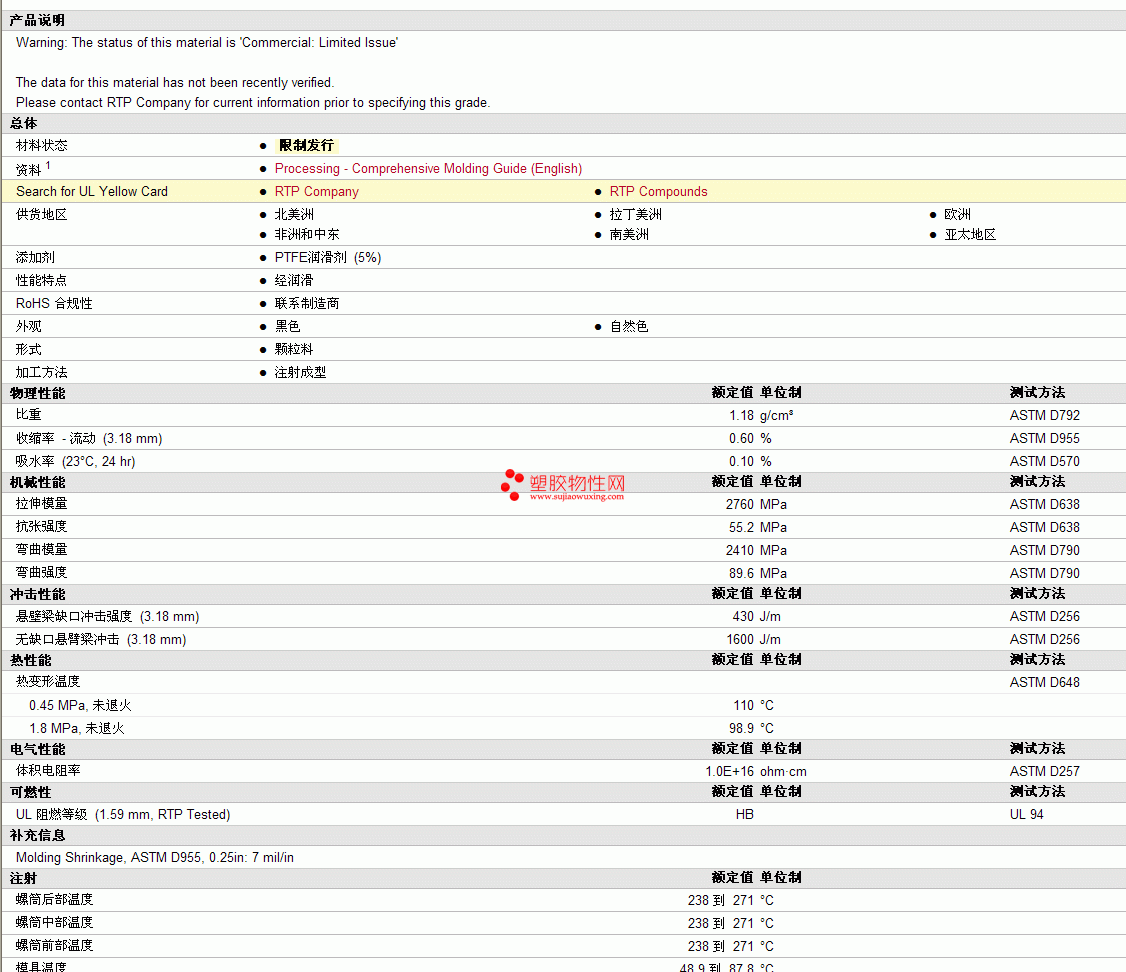Click the 注射 section header
Viewport: 1126px width, 972px height.
[x=23, y=879]
